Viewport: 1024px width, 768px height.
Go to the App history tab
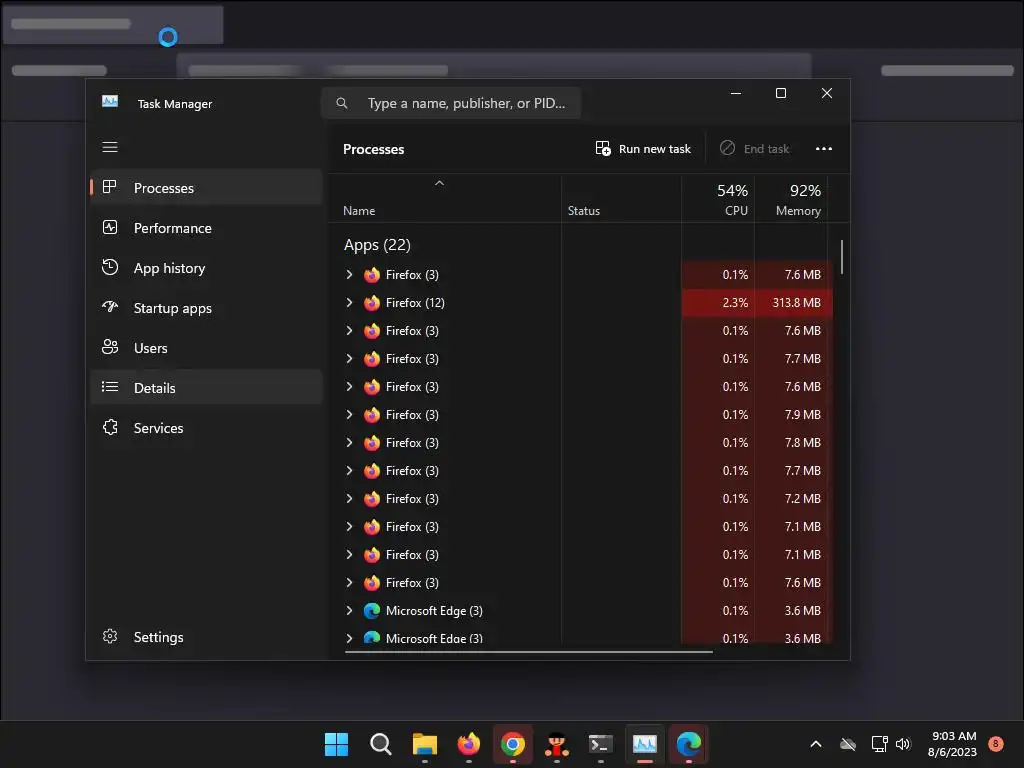(x=206, y=268)
